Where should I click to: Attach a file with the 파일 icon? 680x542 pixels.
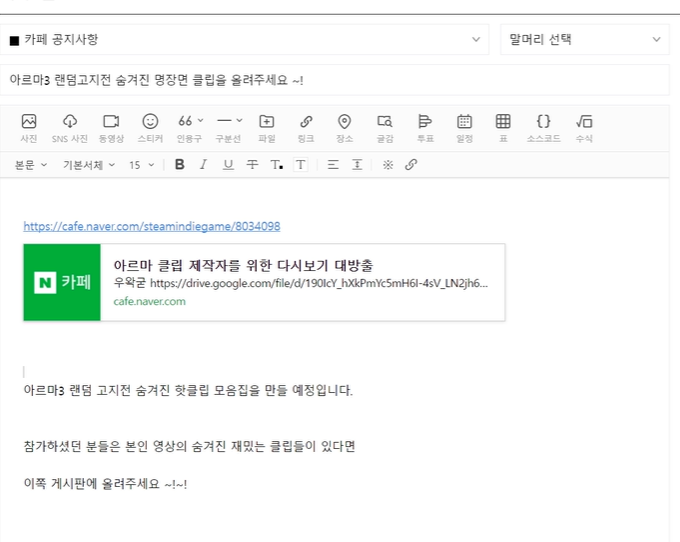pos(267,127)
